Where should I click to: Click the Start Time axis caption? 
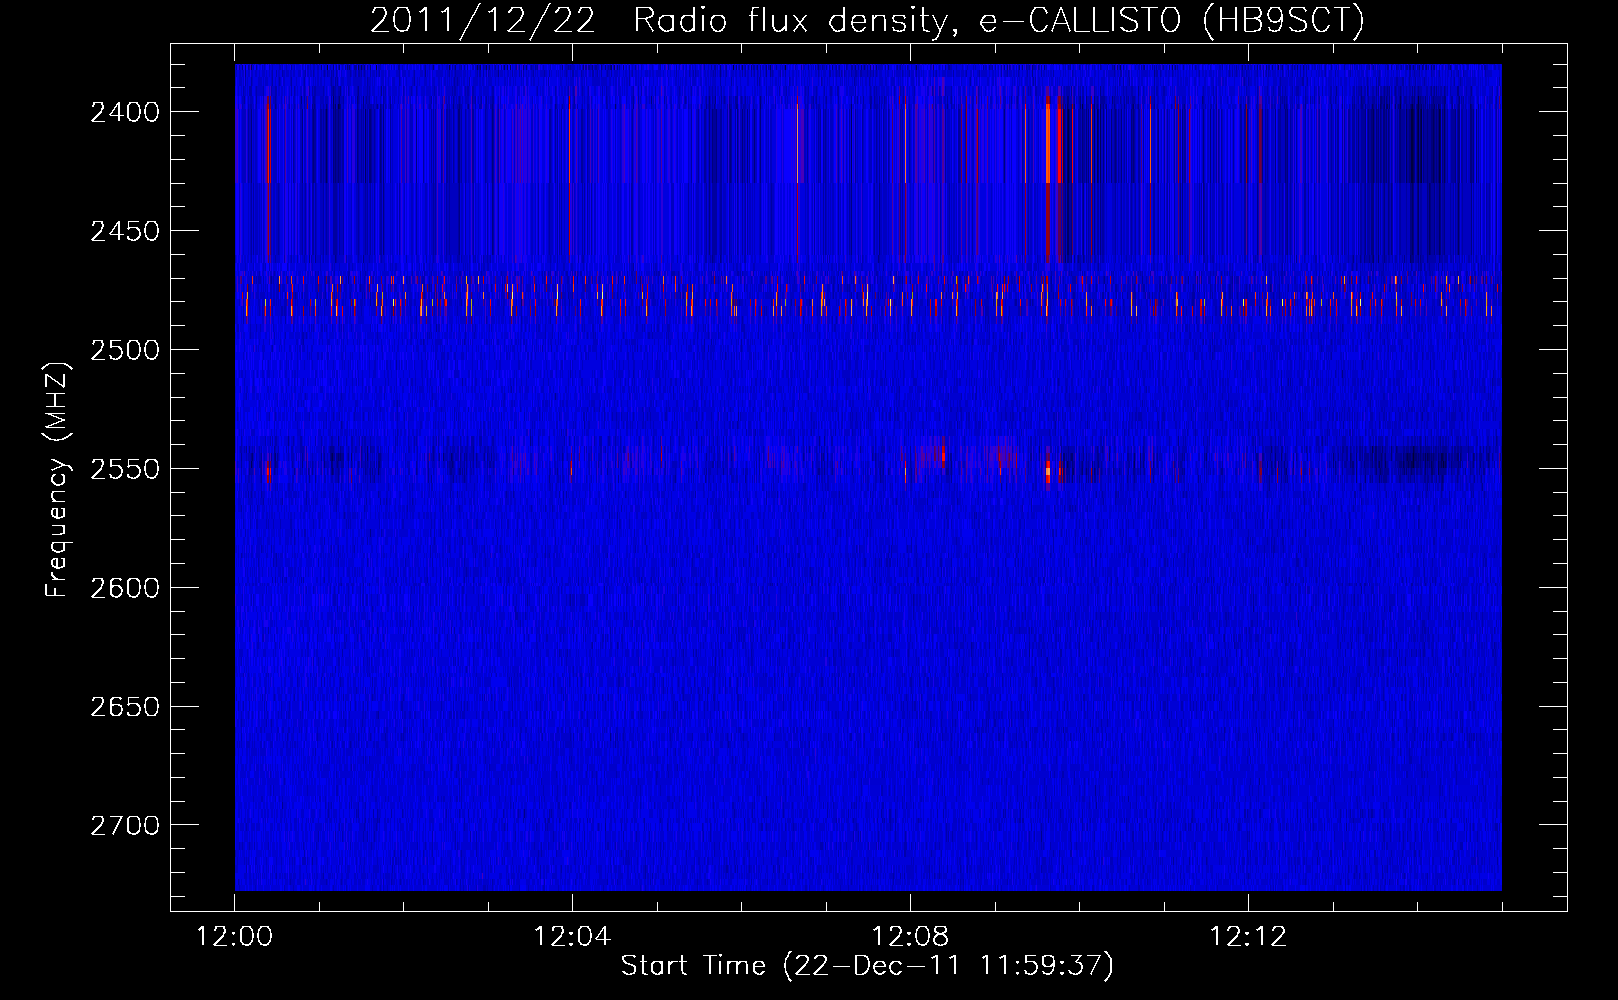click(x=867, y=966)
